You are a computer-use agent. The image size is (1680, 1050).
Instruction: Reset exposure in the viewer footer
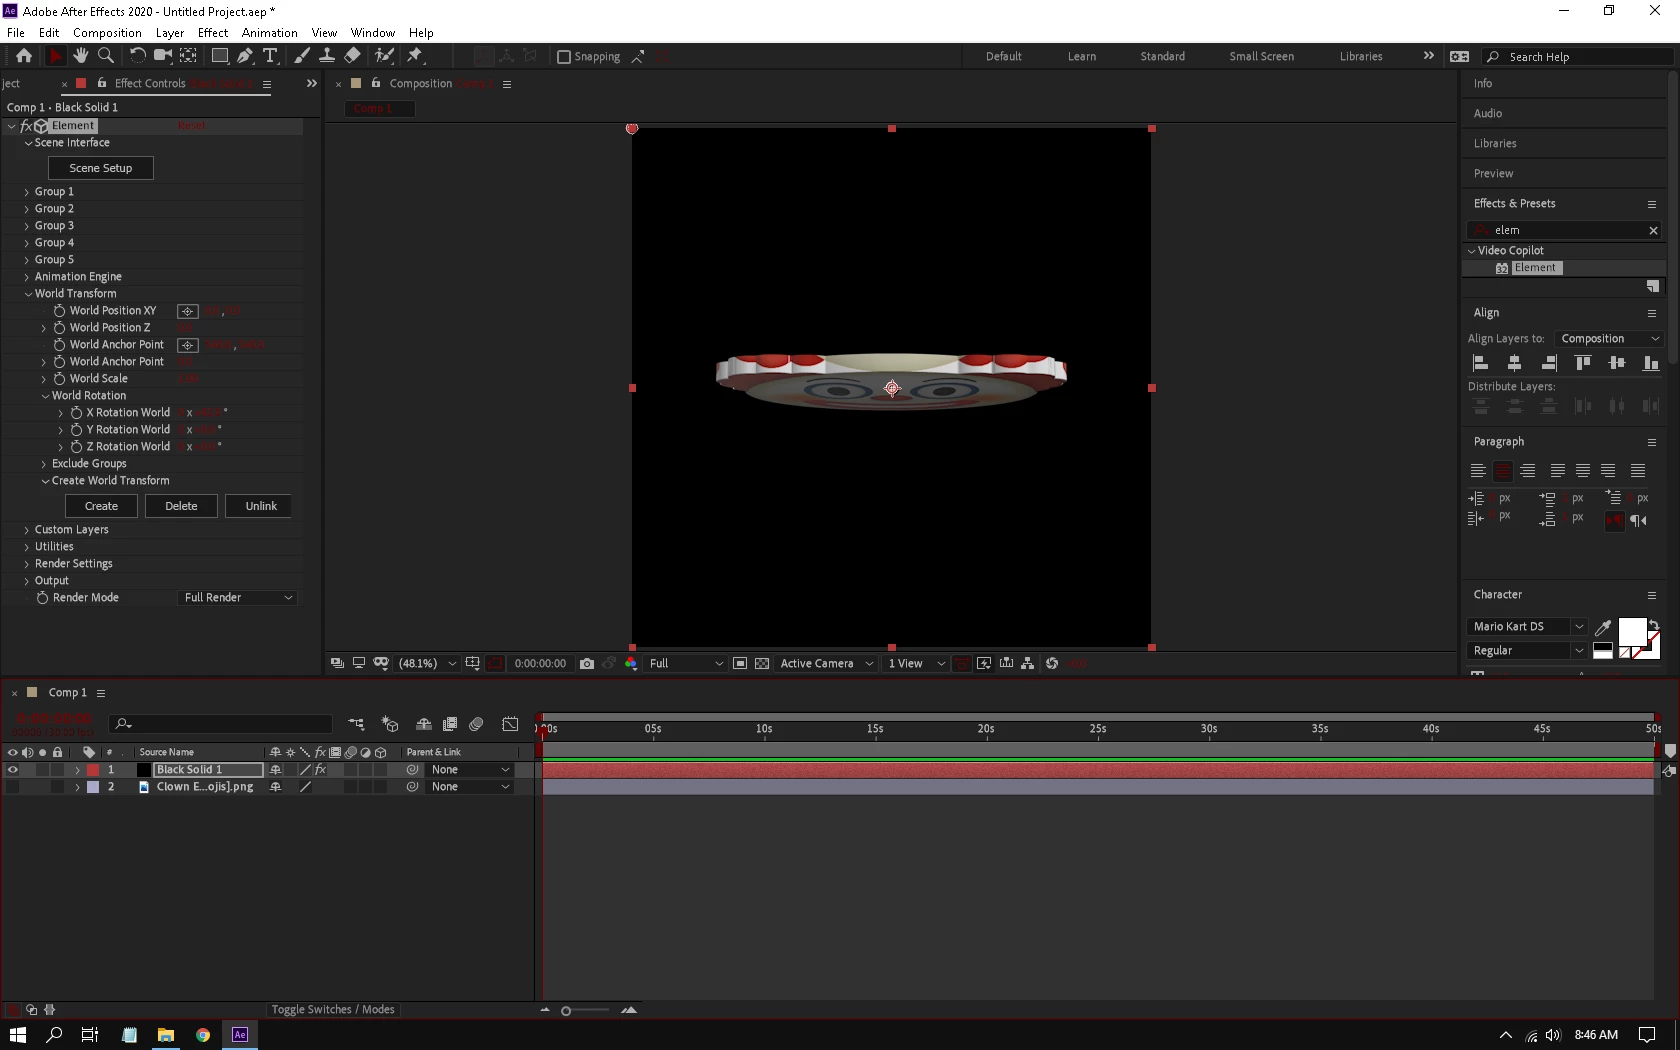(1052, 663)
